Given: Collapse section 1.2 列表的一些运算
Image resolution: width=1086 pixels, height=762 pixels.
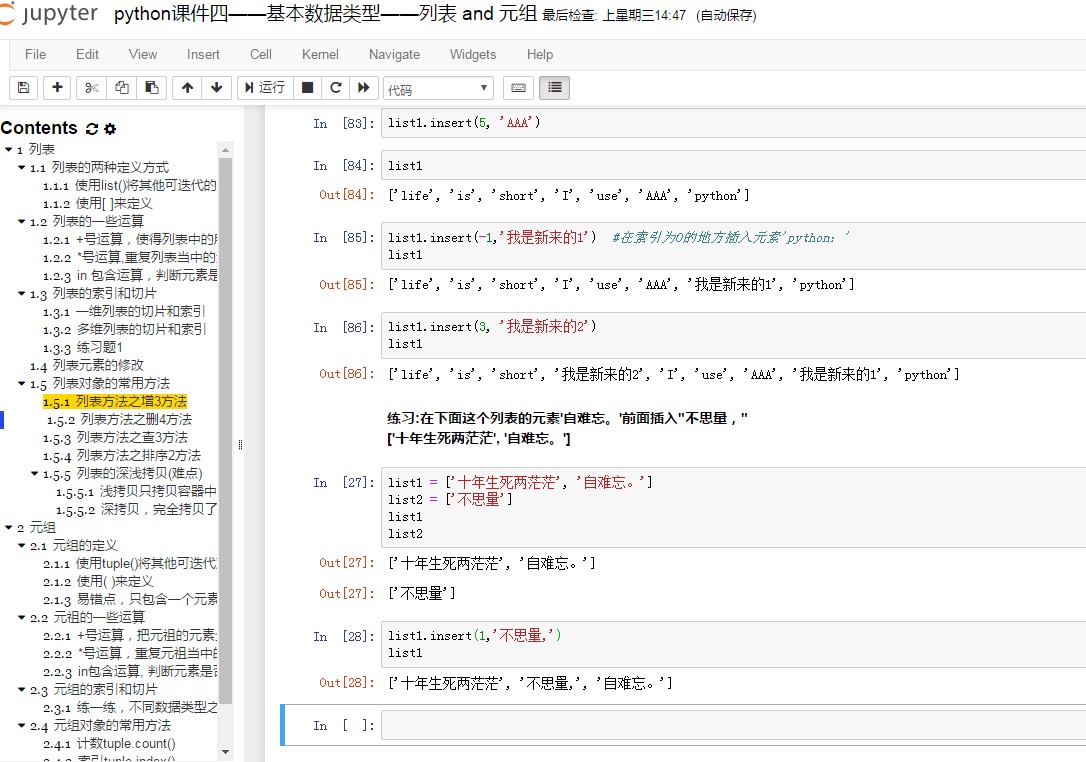Looking at the screenshot, I should pyautogui.click(x=21, y=222).
